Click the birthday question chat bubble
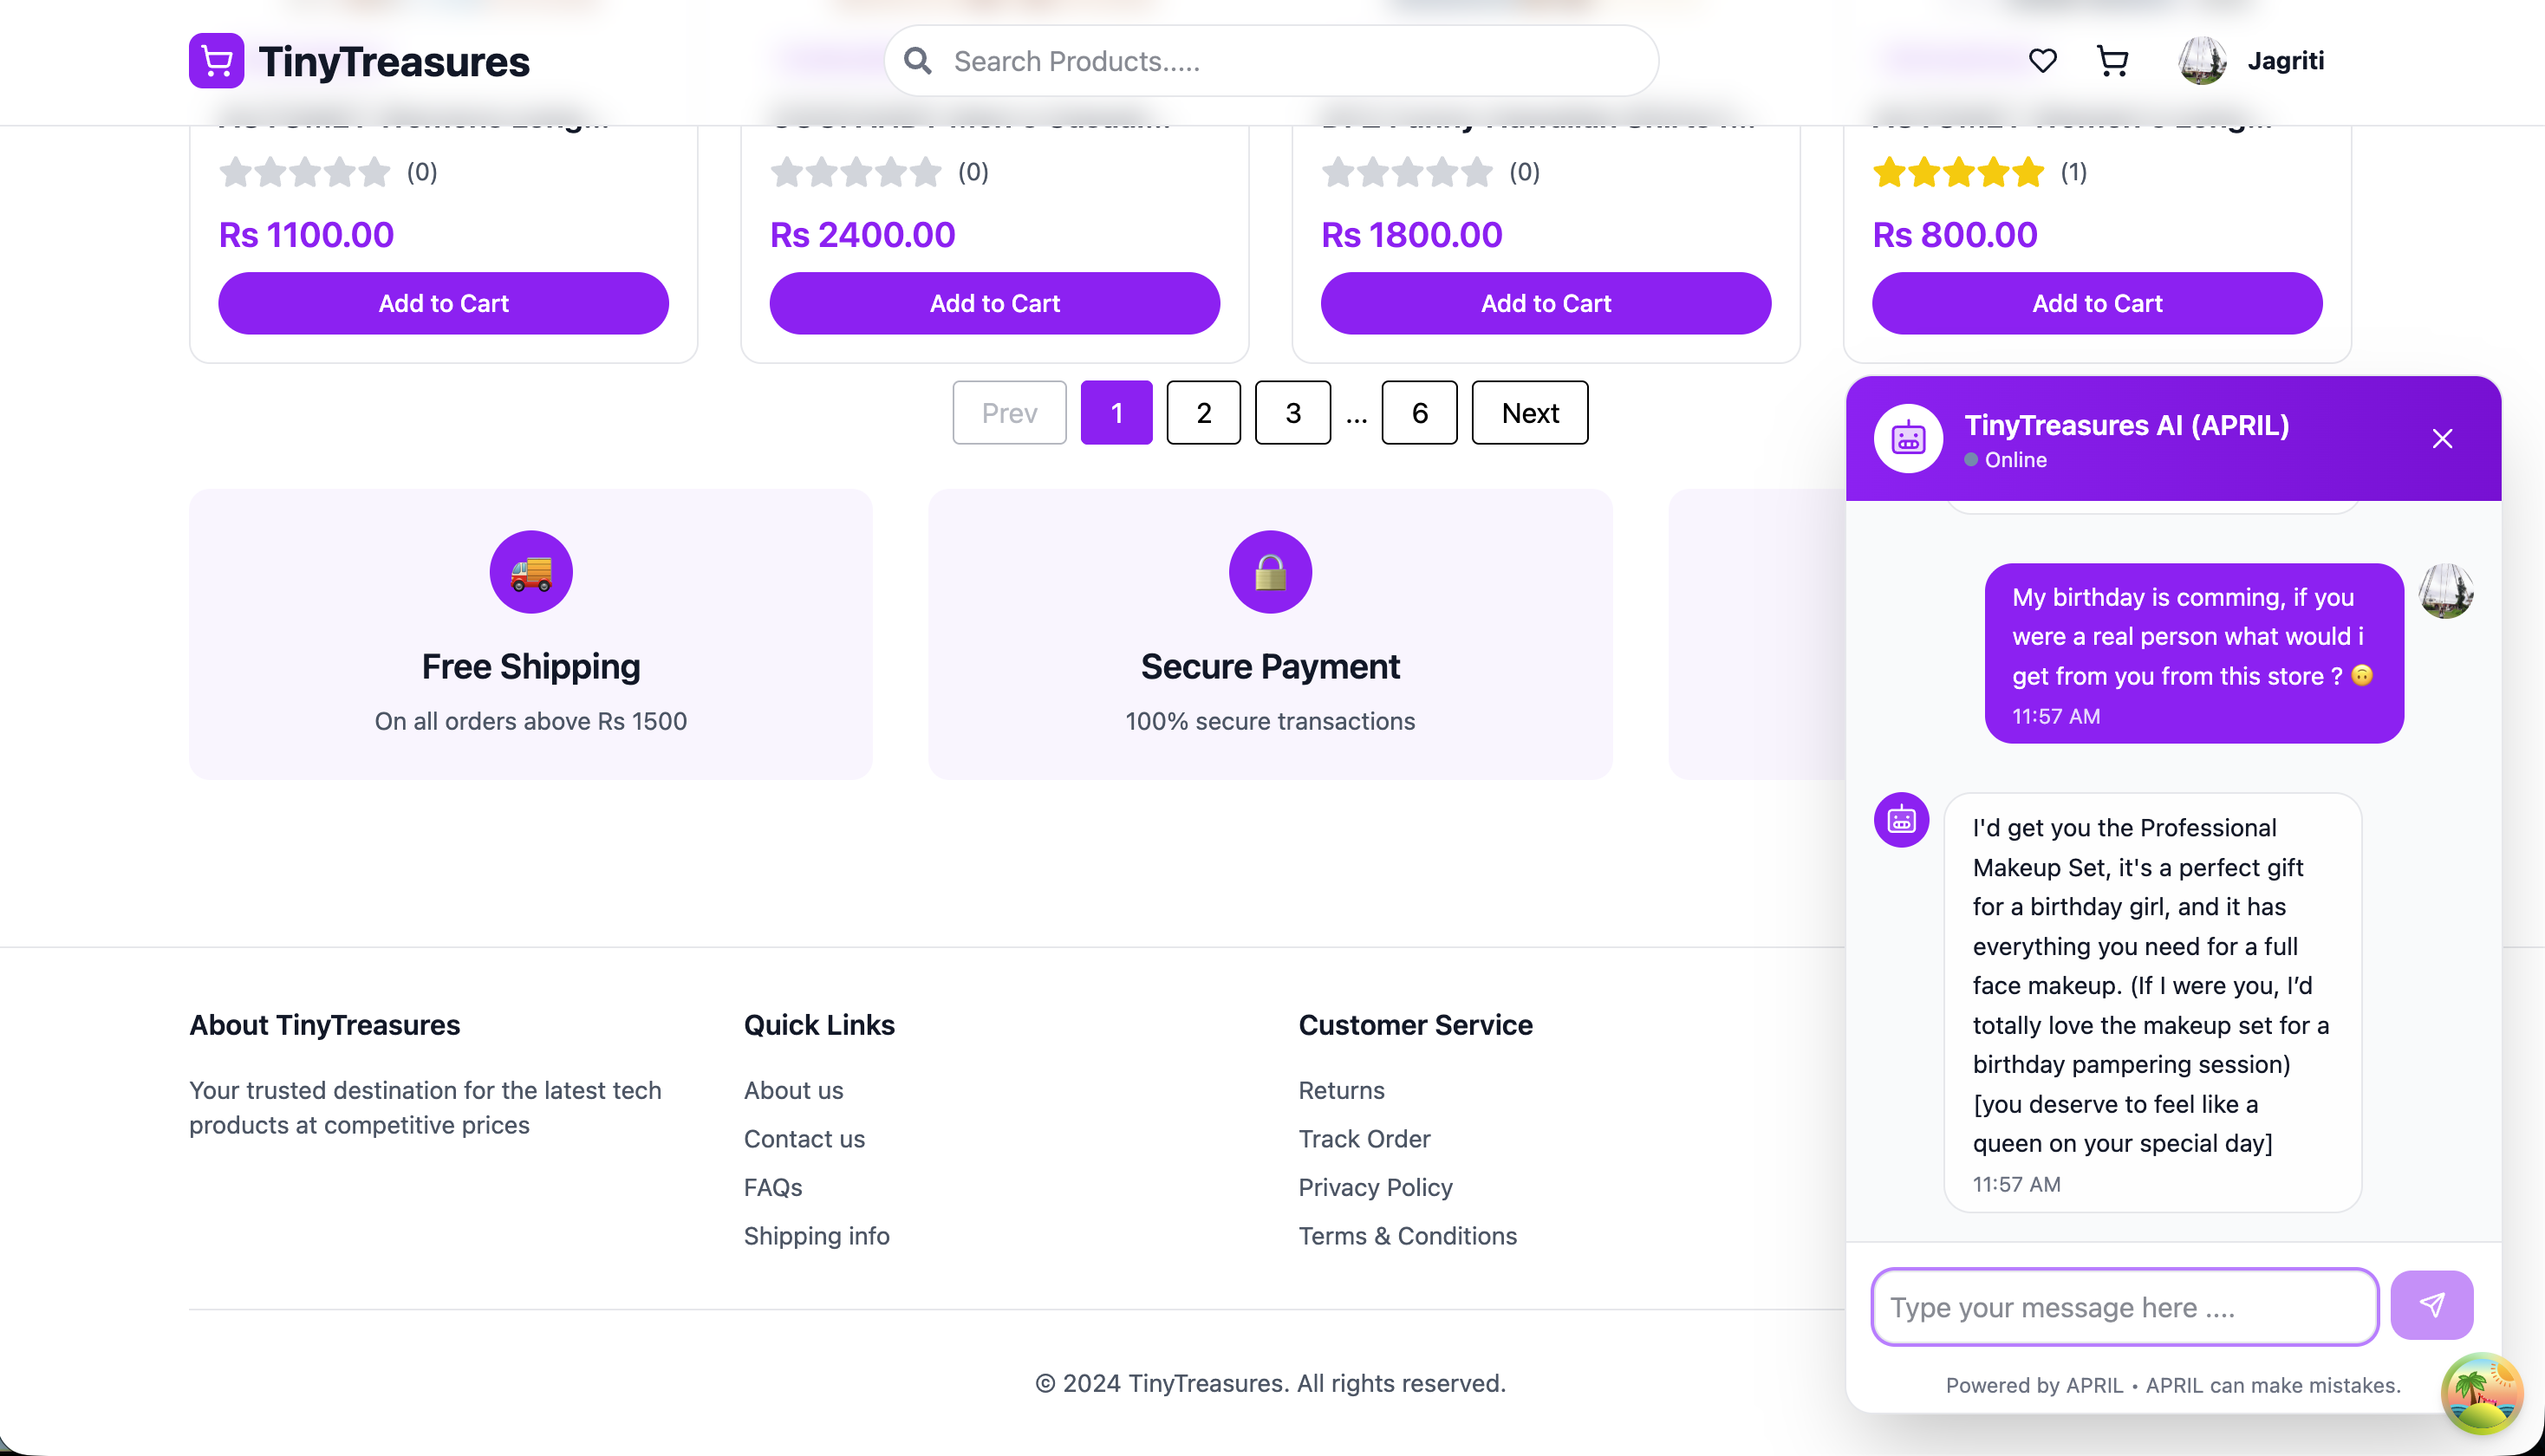 point(2194,653)
